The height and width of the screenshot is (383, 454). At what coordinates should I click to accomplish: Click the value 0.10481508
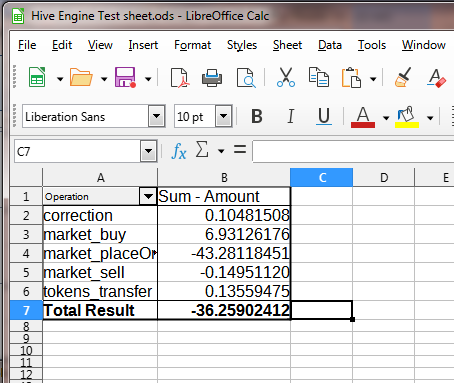pos(247,215)
